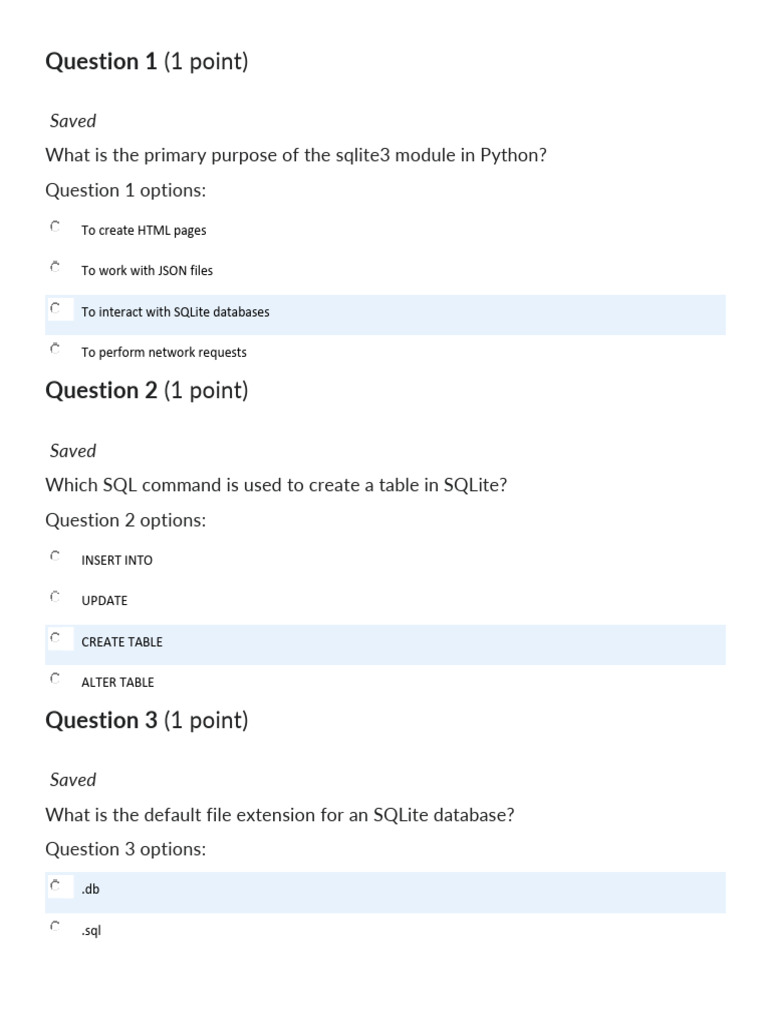This screenshot has height=1024, width=768.
Task: Choose the 'To work with JSON files' option
Action: click(x=55, y=267)
